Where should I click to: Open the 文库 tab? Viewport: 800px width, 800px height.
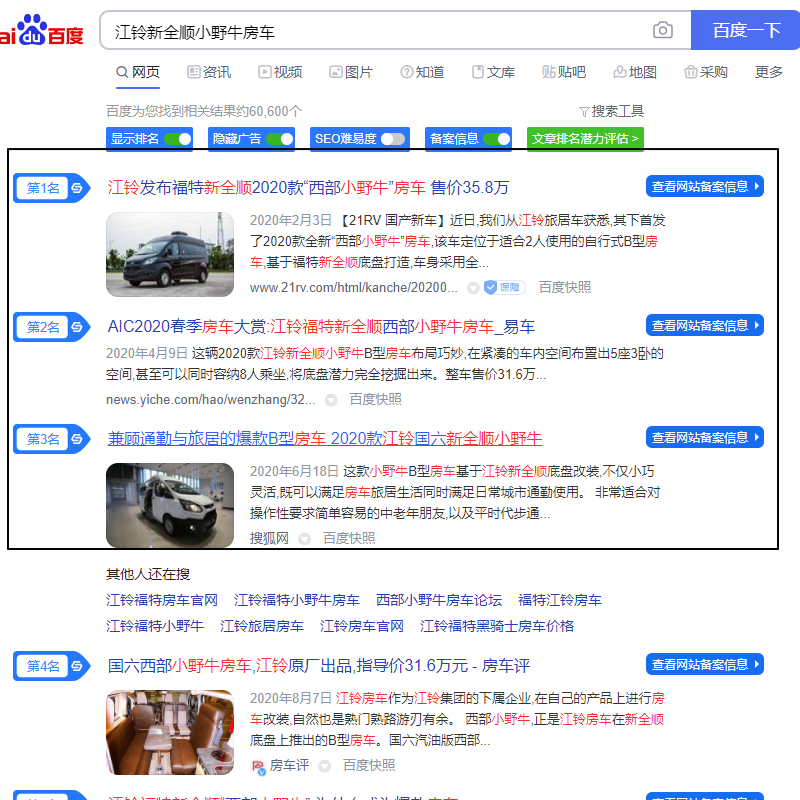tap(493, 72)
